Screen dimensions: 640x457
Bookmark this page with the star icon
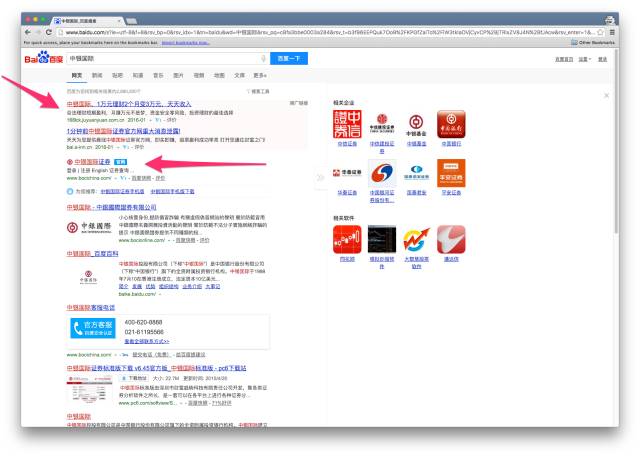(x=600, y=32)
